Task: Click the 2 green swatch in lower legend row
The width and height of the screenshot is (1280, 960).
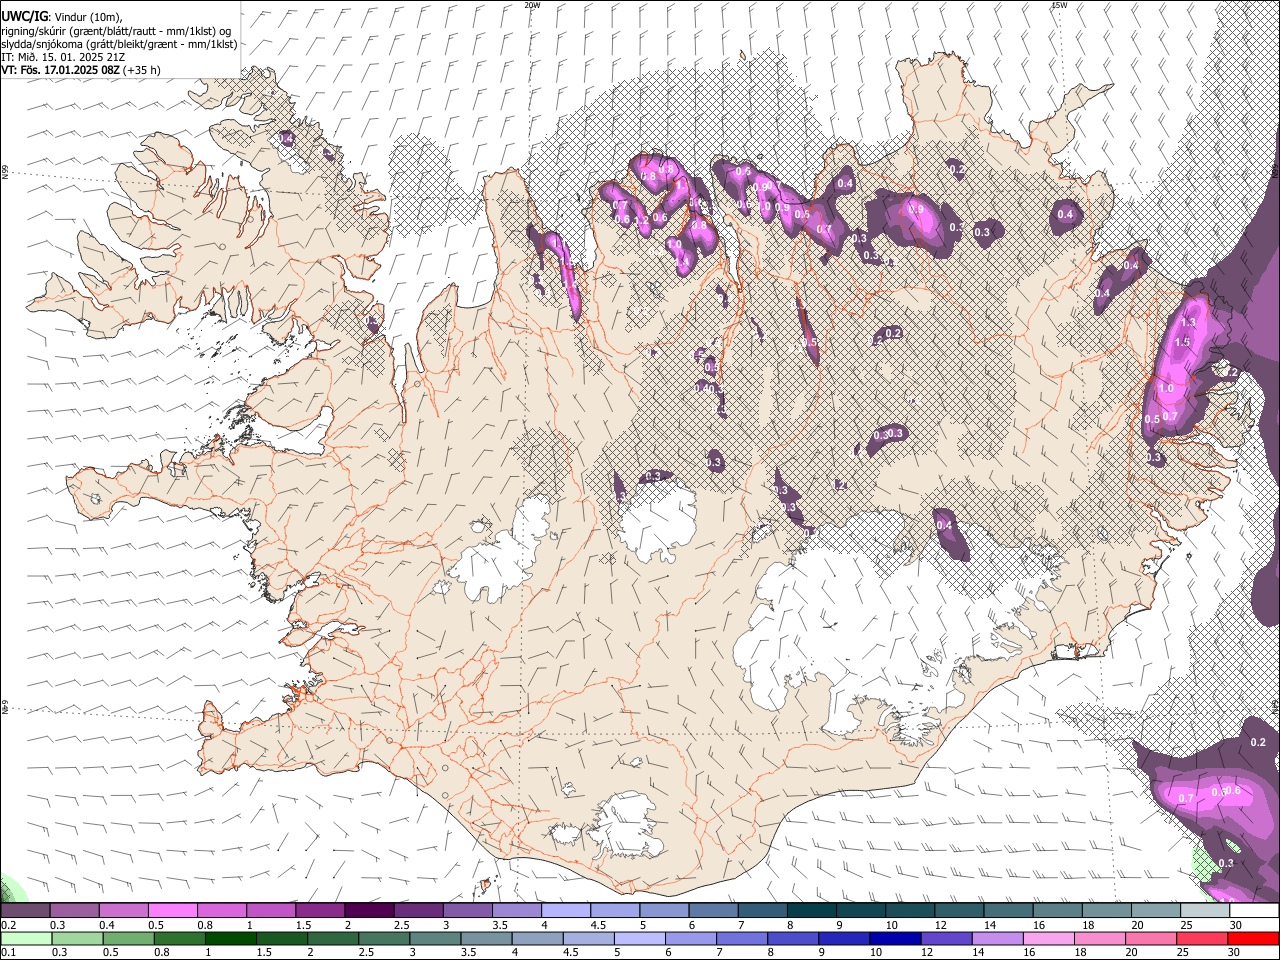Action: [334, 938]
